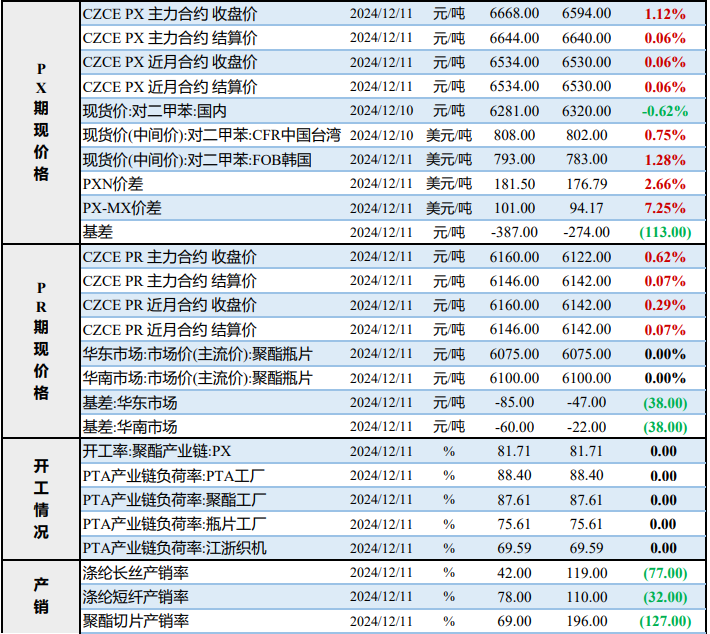Viewport: 710px width, 634px height.
Task: Click the 开工情况 section header cell
Action: tap(41, 498)
